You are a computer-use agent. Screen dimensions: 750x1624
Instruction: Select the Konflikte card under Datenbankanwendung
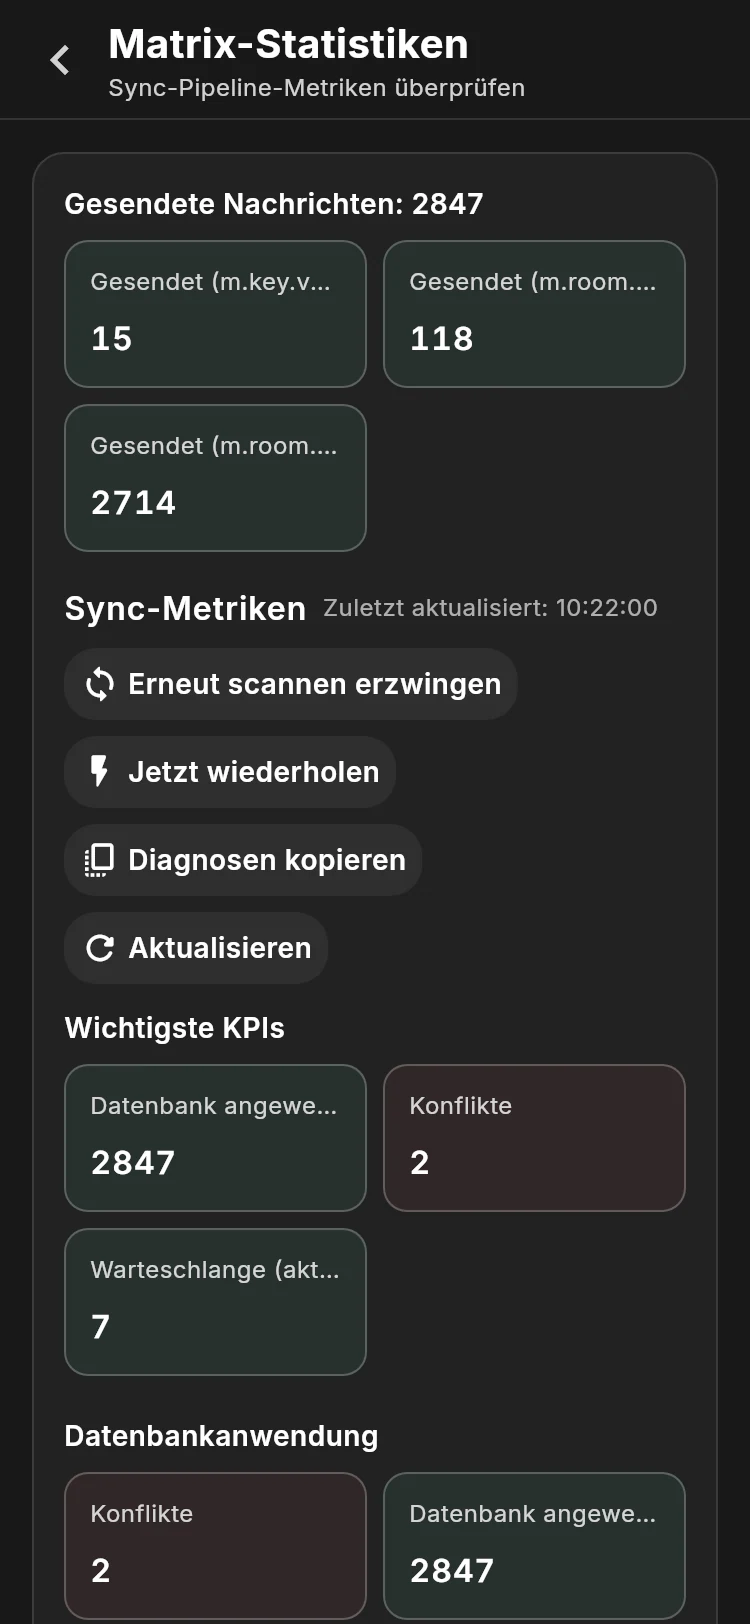coord(215,1546)
